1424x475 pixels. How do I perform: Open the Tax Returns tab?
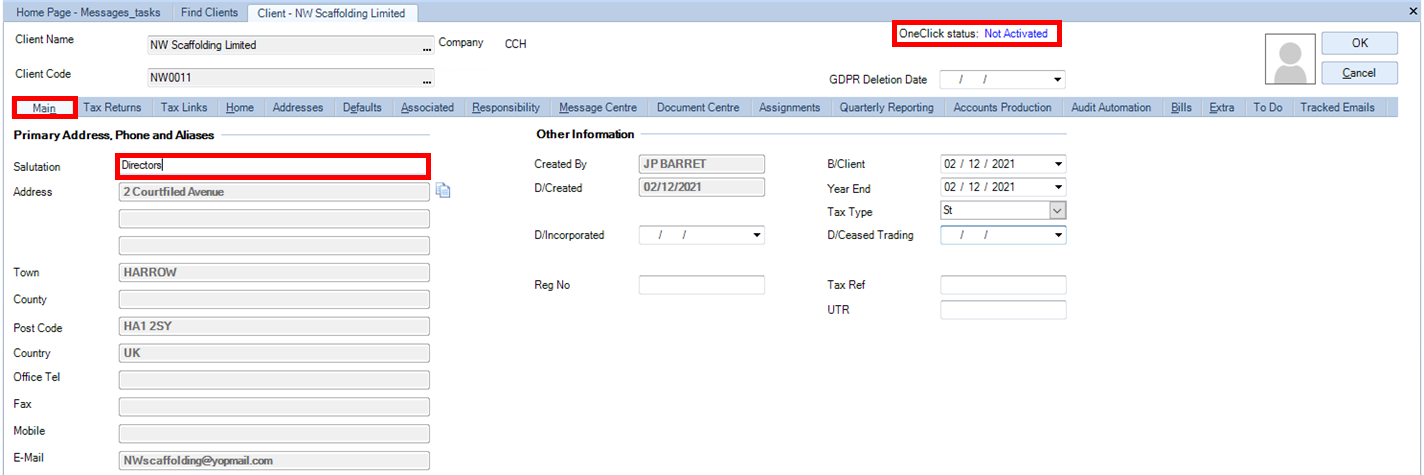pyautogui.click(x=112, y=107)
